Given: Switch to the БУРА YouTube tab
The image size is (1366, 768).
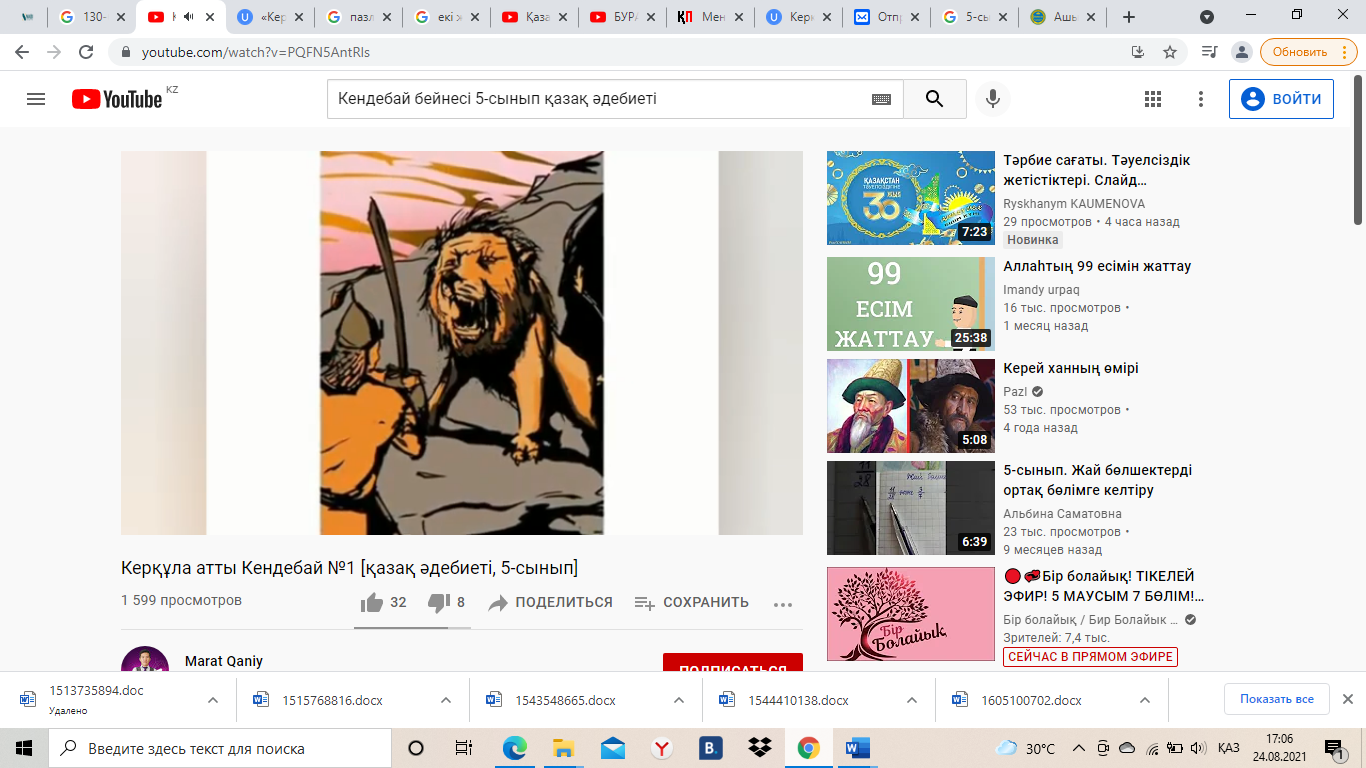Looking at the screenshot, I should 623,17.
